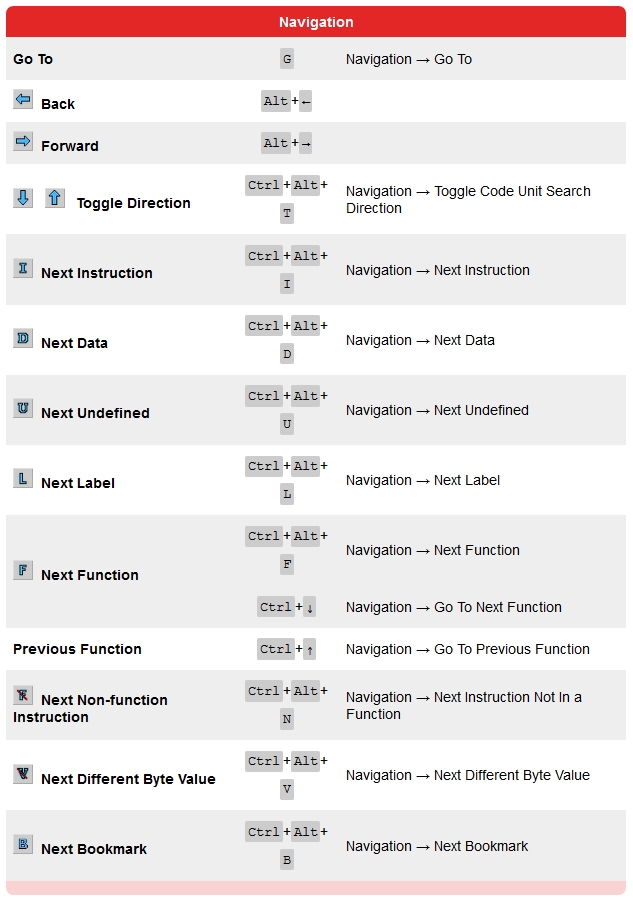Click the G shortcut key for Go To
Viewport: 633px width, 900px height.
(x=287, y=59)
